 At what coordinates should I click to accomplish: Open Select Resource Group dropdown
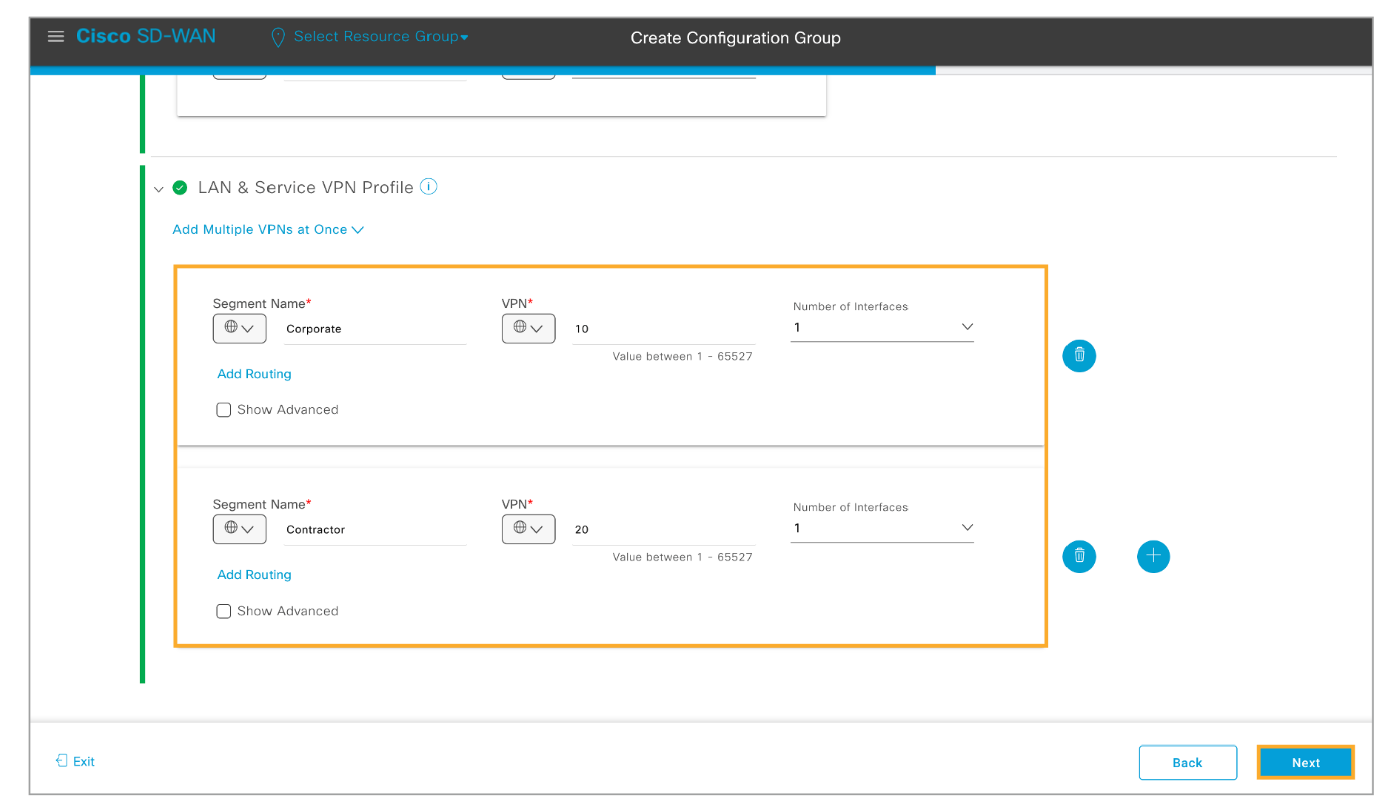click(380, 37)
